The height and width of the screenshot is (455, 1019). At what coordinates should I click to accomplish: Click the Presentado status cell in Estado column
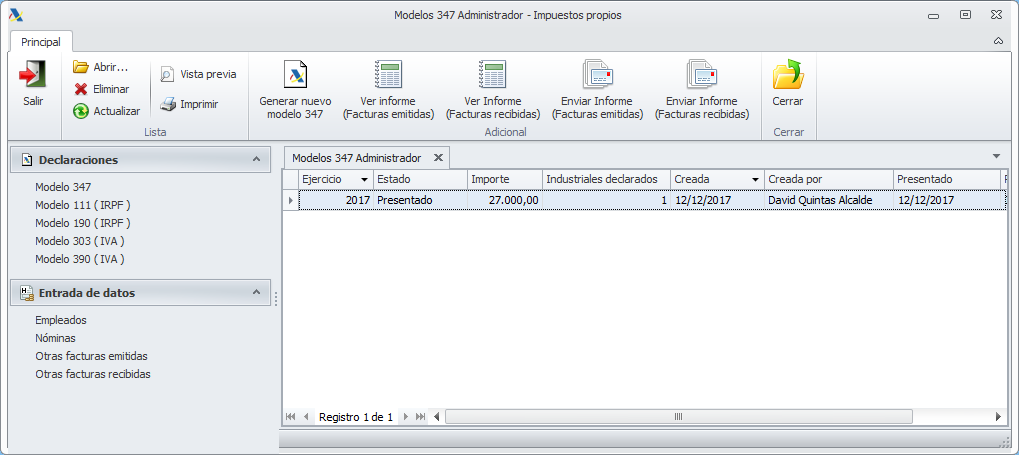coord(420,200)
